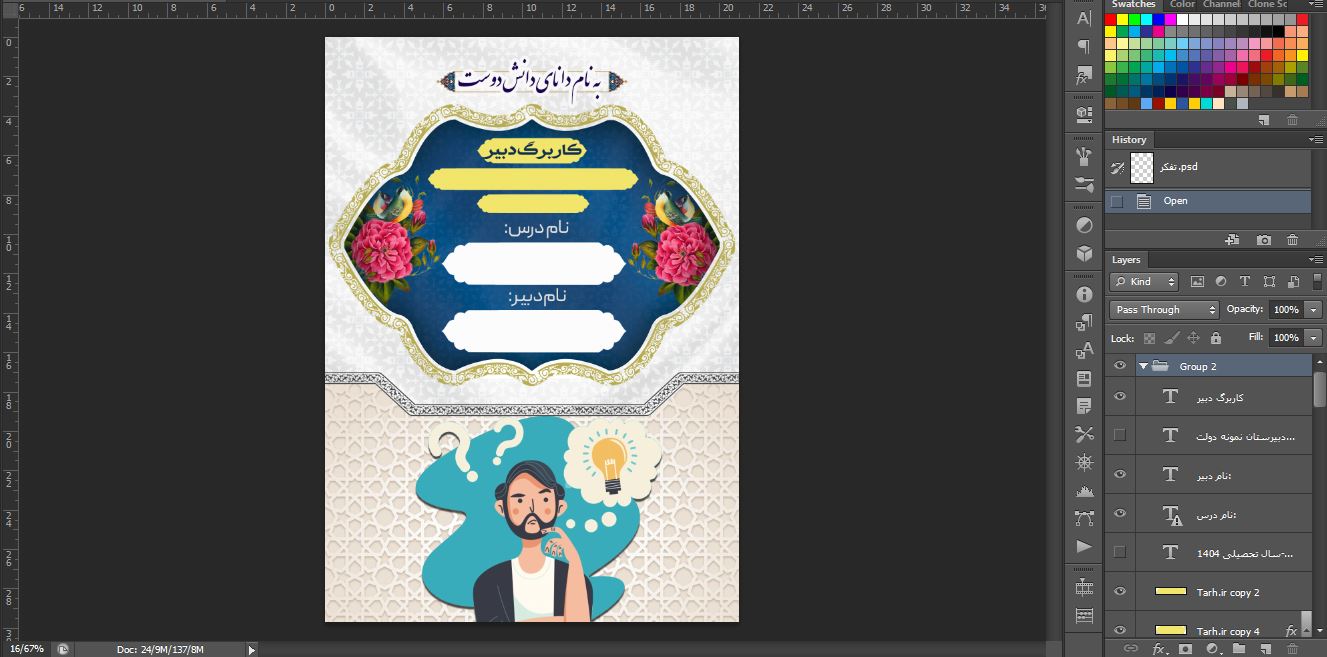The image size is (1327, 657).
Task: Set history brush source on Open state
Action: (1118, 201)
